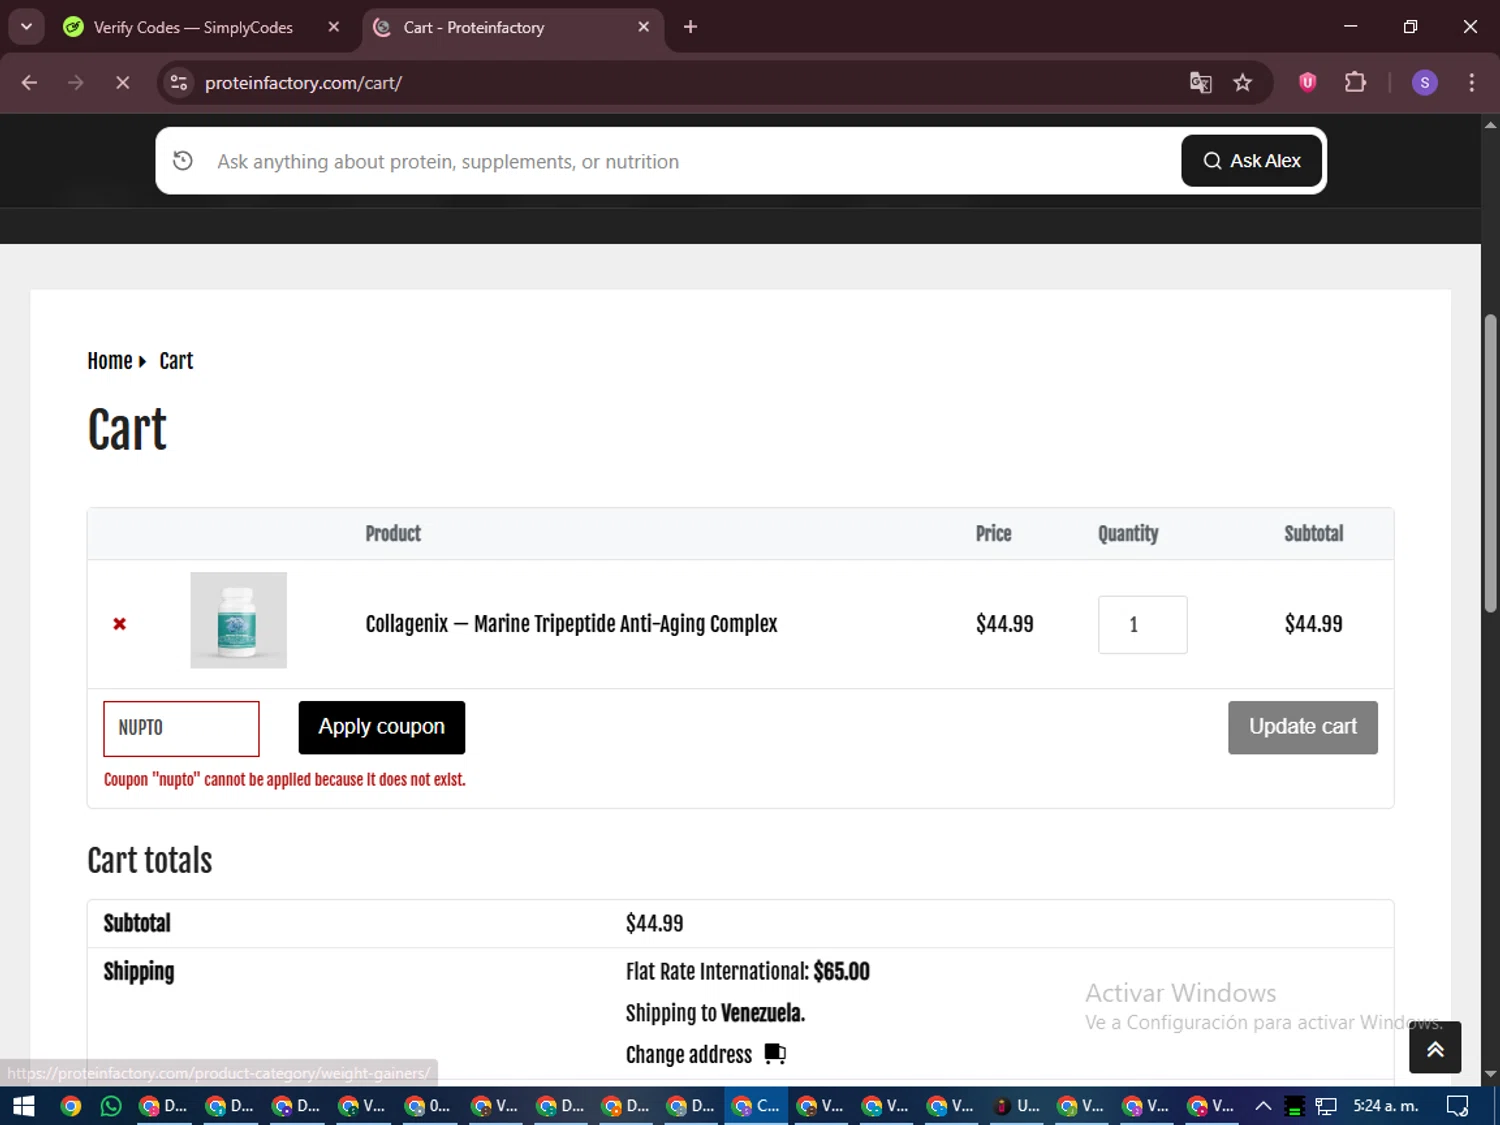Click the NUPTO coupon code field
The width and height of the screenshot is (1500, 1125).
click(181, 728)
